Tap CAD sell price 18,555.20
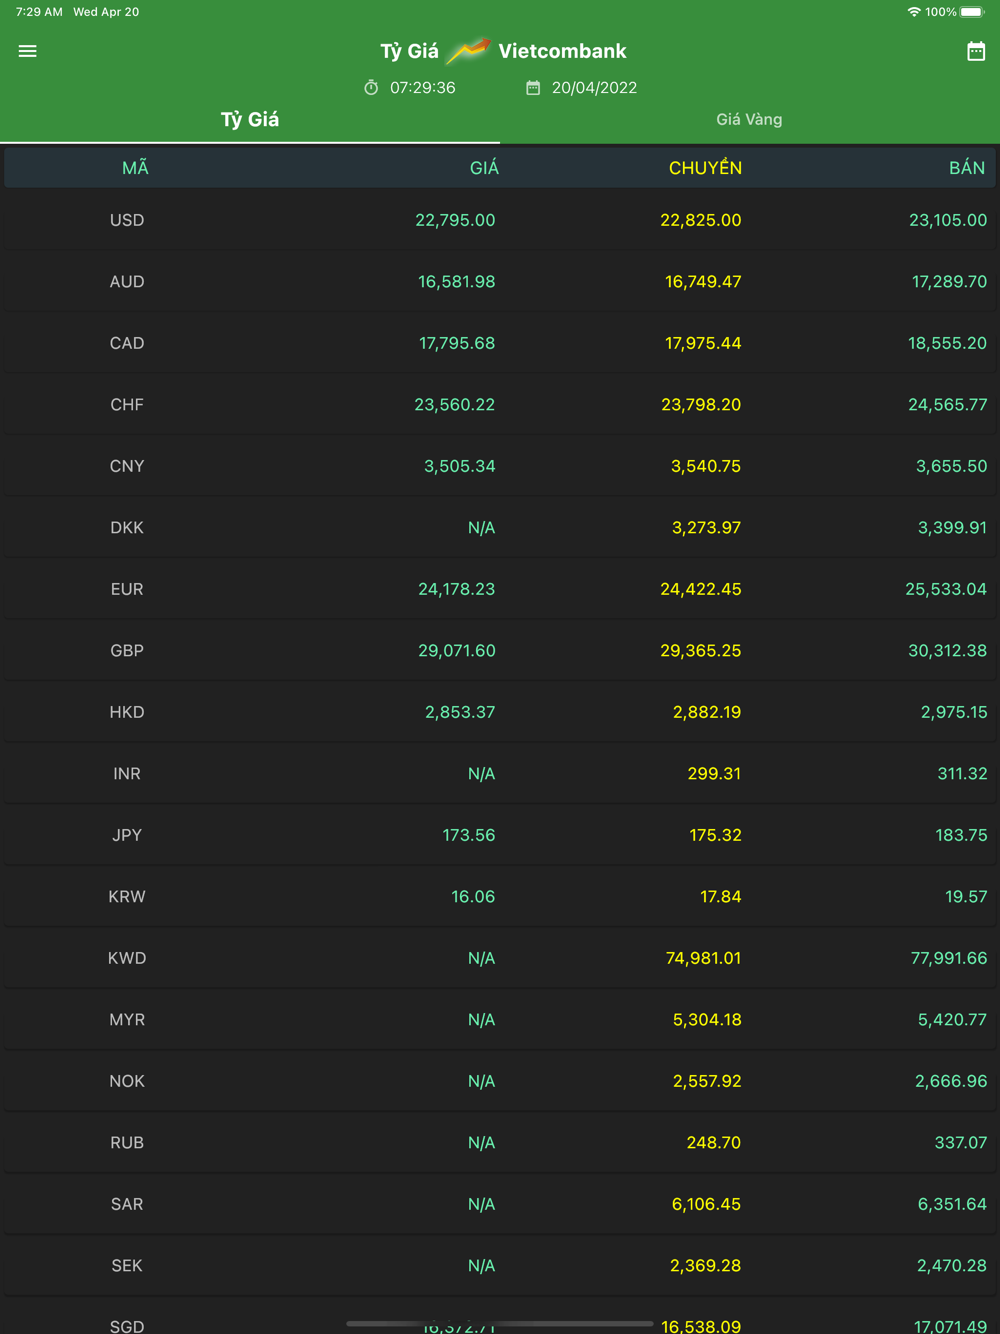Viewport: 1000px width, 1334px height. click(947, 343)
